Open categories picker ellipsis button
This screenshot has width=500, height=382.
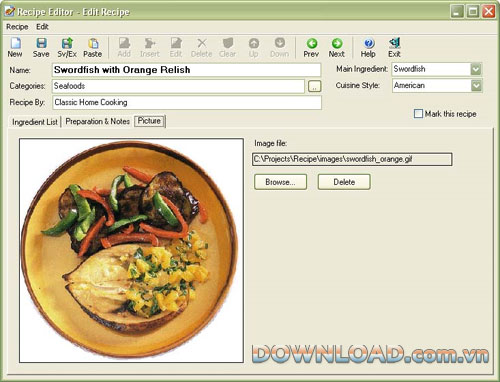(x=314, y=86)
